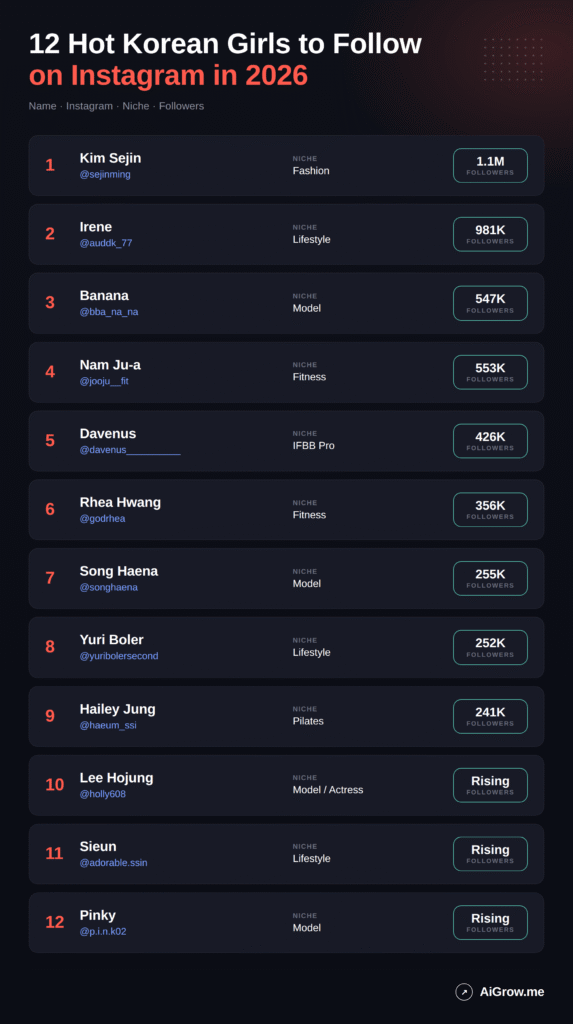Select Lee Hojung's Rising followers badge

[490, 785]
